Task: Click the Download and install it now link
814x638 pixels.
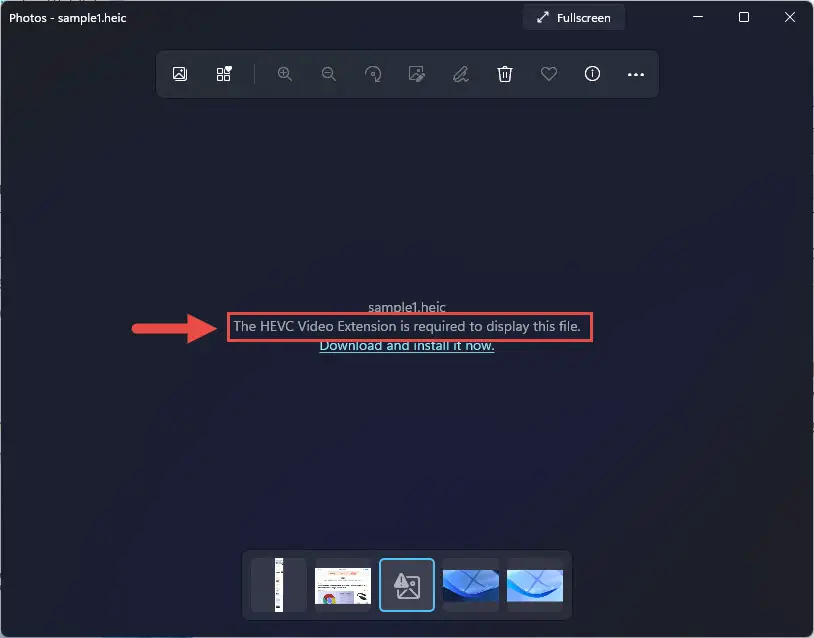Action: click(x=406, y=346)
